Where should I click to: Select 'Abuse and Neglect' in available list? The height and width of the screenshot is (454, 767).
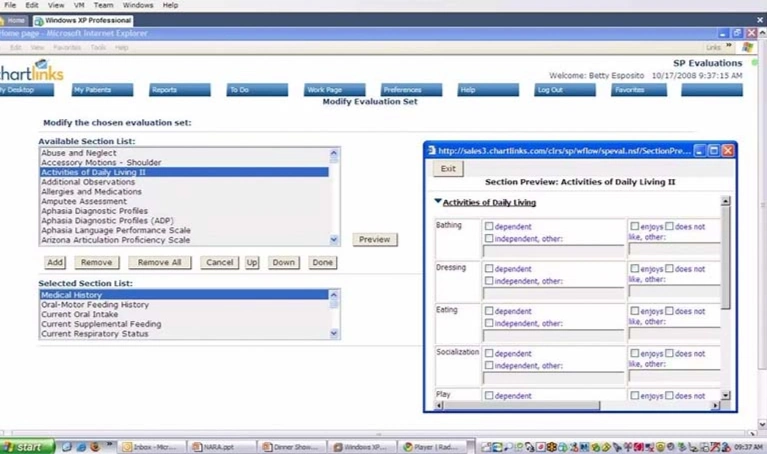tap(184, 153)
